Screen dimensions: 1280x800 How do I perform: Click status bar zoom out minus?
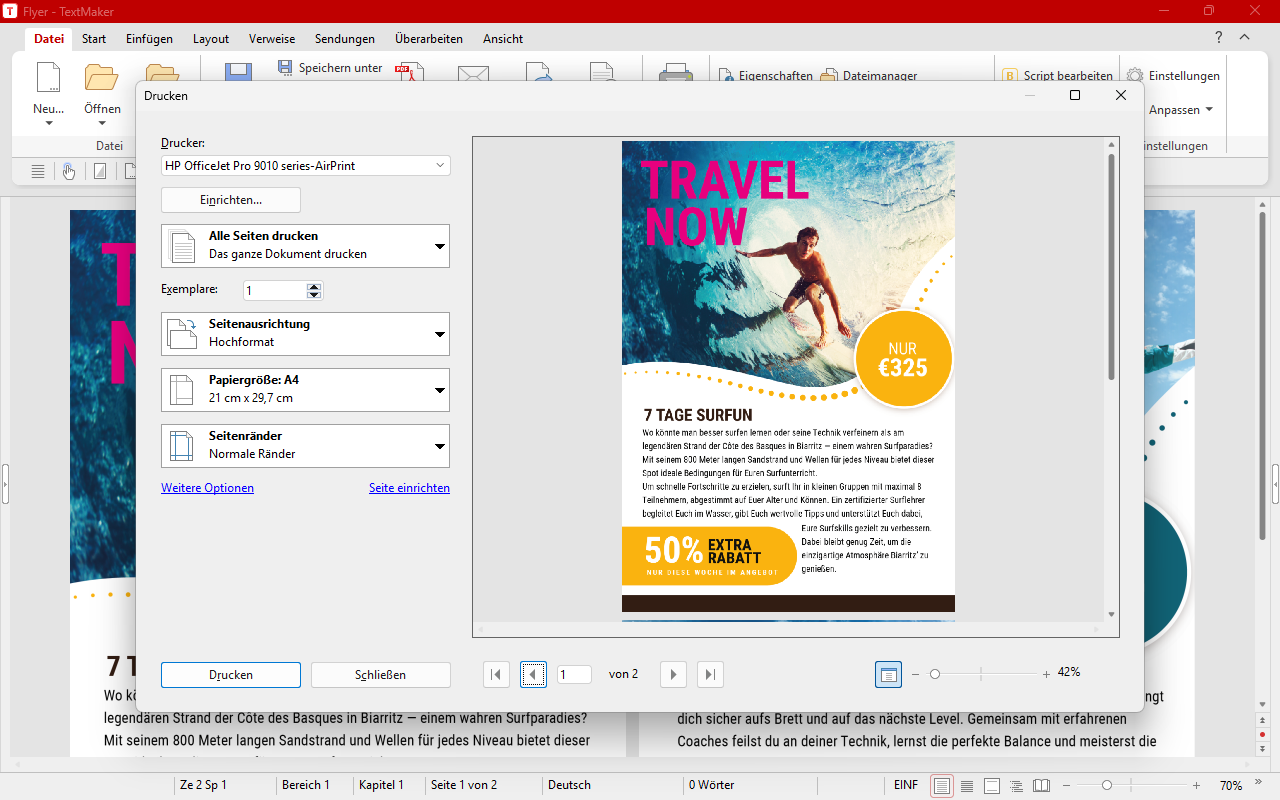click(1067, 786)
